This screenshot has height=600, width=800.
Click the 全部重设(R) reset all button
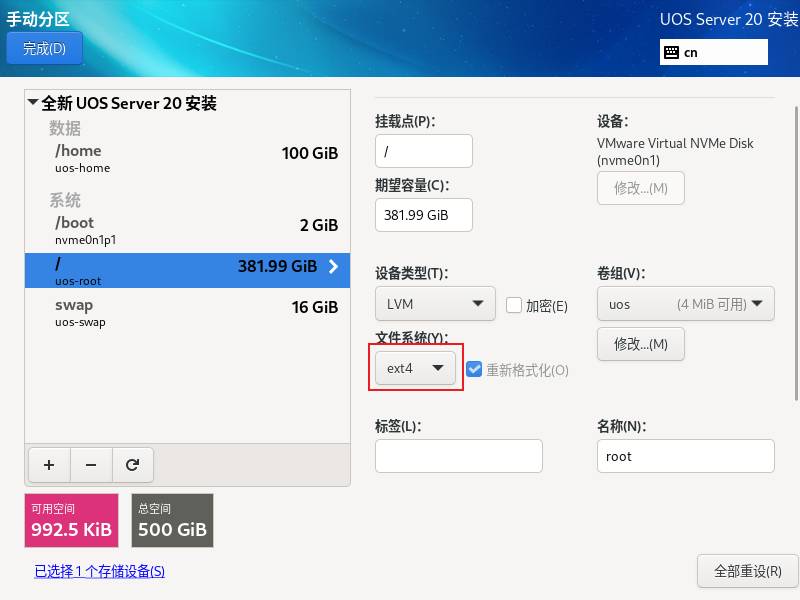tap(747, 571)
